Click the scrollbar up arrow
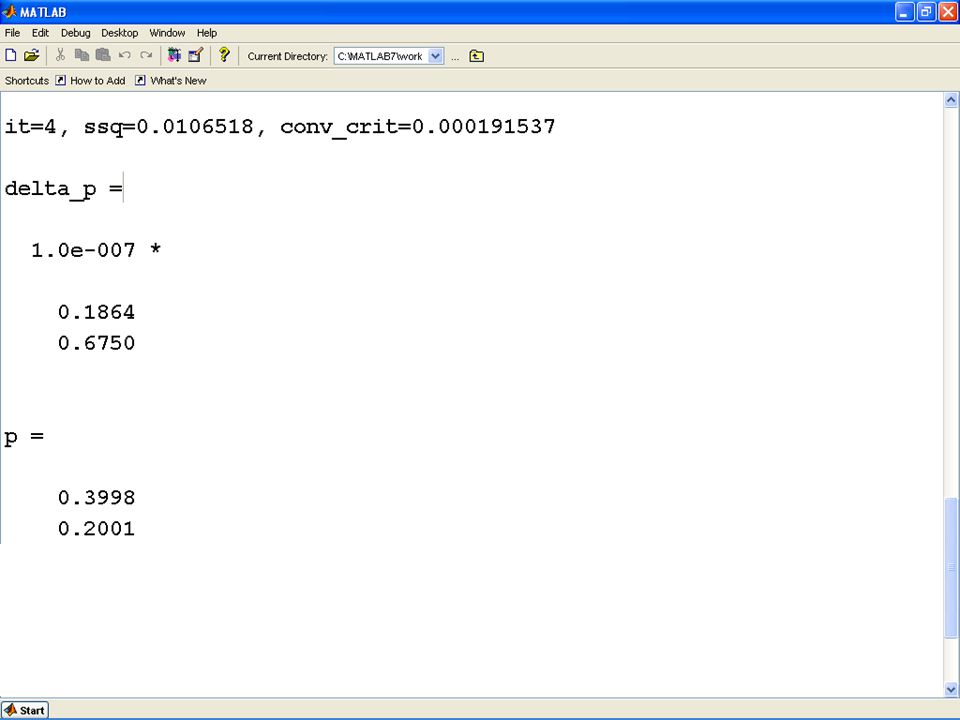Viewport: 960px width, 720px height. pos(951,100)
